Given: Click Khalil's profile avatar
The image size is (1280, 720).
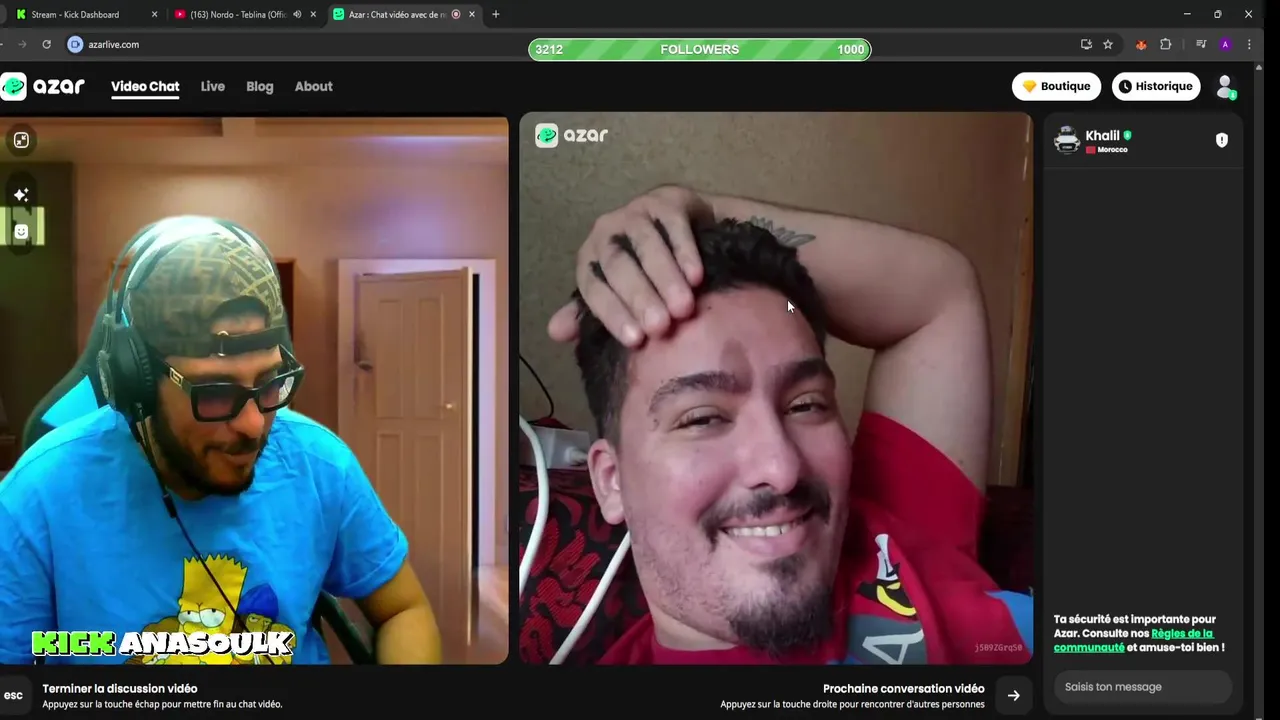Looking at the screenshot, I should 1067,140.
